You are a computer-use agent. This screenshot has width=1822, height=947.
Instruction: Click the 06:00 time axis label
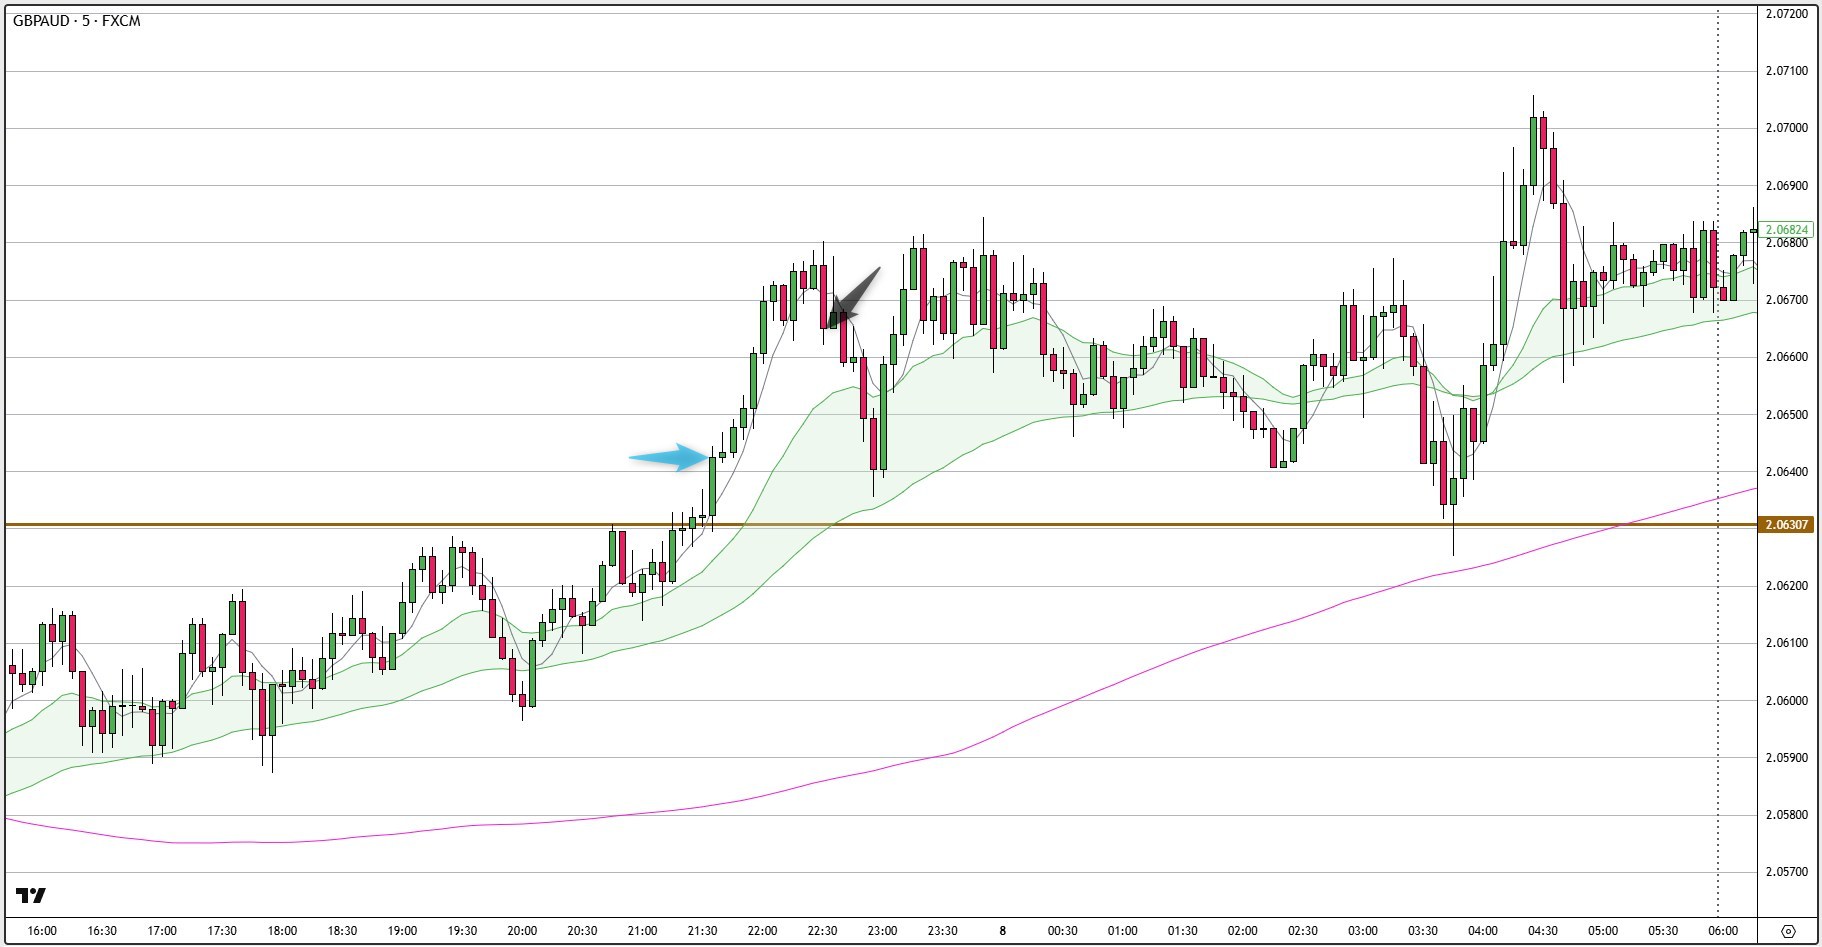pos(1722,931)
